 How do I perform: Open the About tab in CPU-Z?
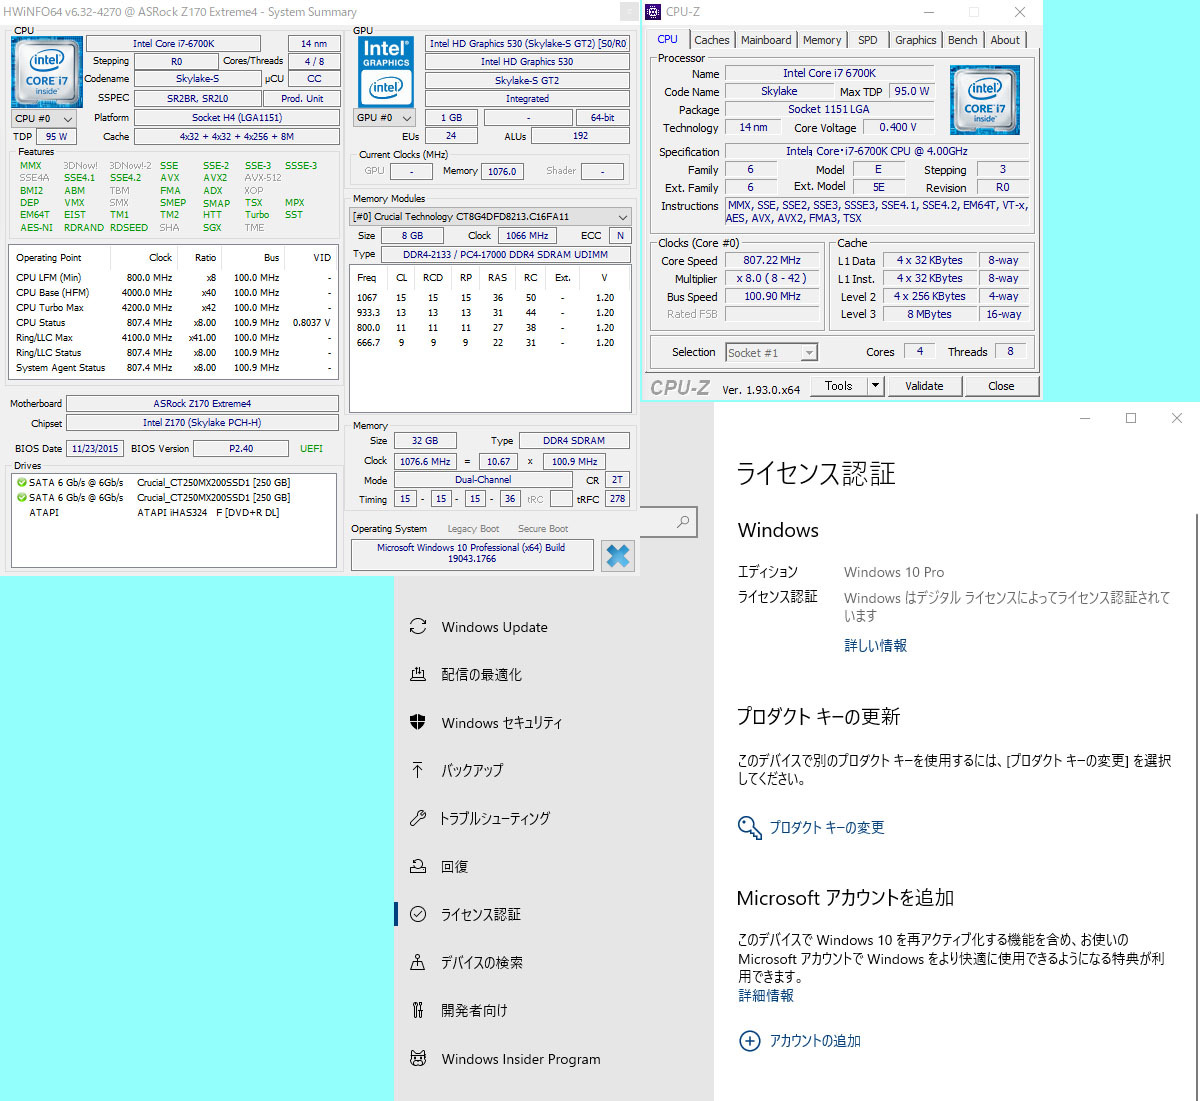(x=1005, y=40)
